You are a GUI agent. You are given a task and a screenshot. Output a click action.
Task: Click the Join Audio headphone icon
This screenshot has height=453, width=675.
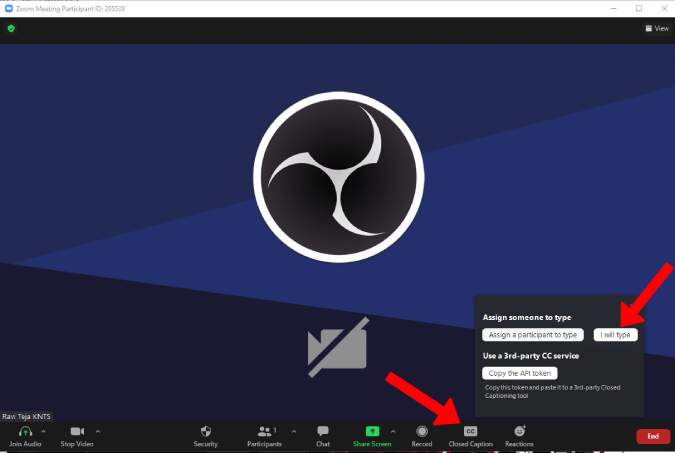click(25, 431)
